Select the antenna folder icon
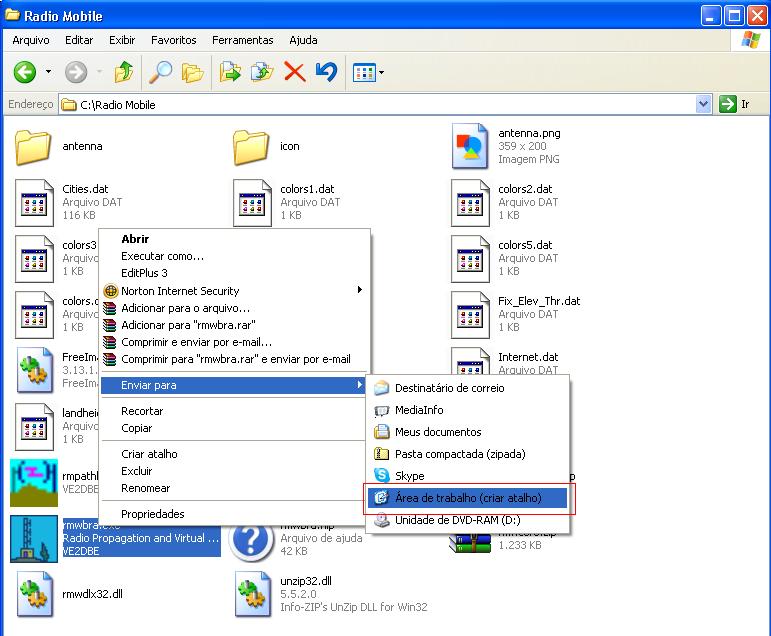Viewport: 771px width, 636px height. pyautogui.click(x=33, y=147)
